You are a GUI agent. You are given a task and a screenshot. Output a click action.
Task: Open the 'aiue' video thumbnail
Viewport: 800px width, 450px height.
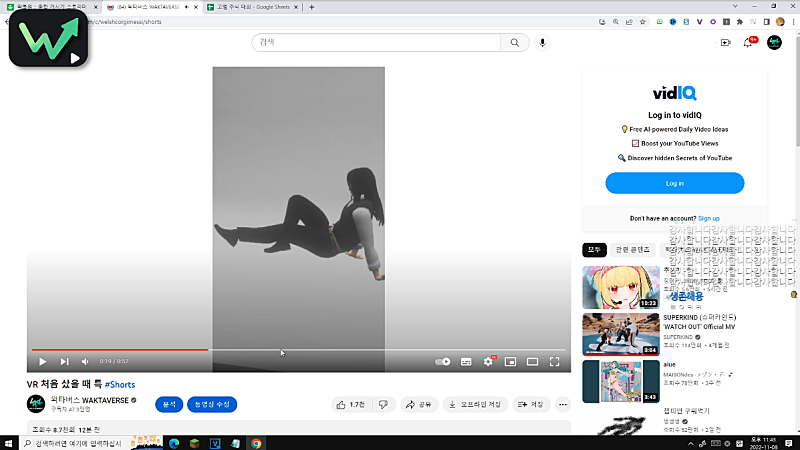click(x=621, y=381)
